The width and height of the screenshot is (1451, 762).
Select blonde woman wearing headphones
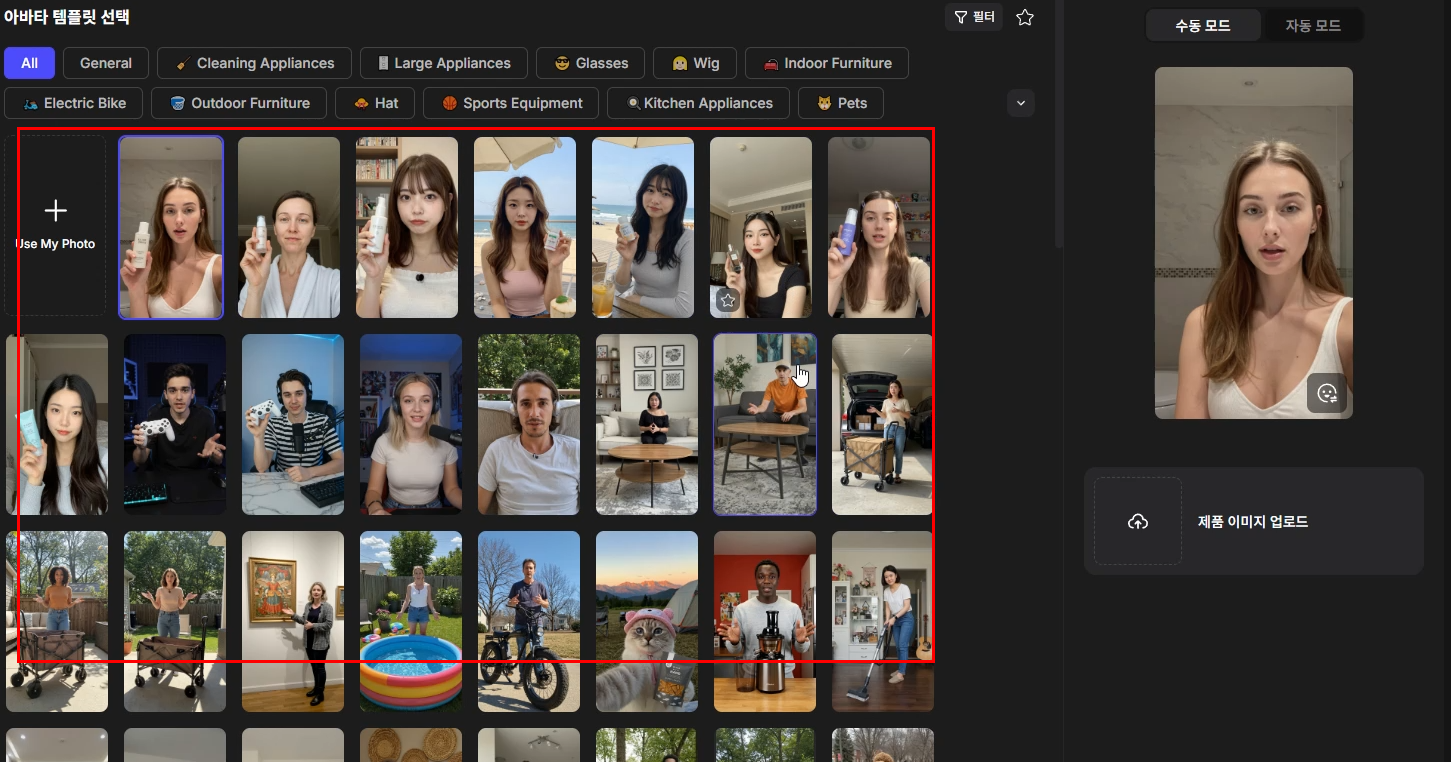pos(411,424)
